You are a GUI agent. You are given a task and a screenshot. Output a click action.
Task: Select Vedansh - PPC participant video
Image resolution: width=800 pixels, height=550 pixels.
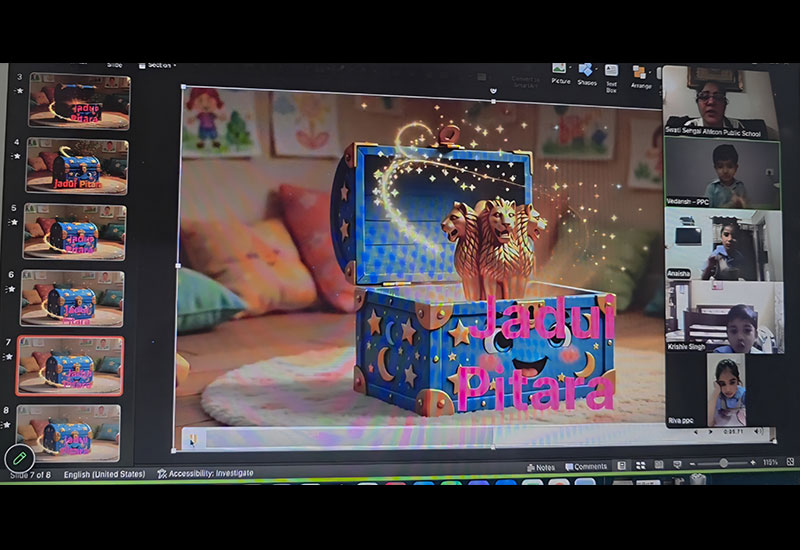click(x=722, y=174)
